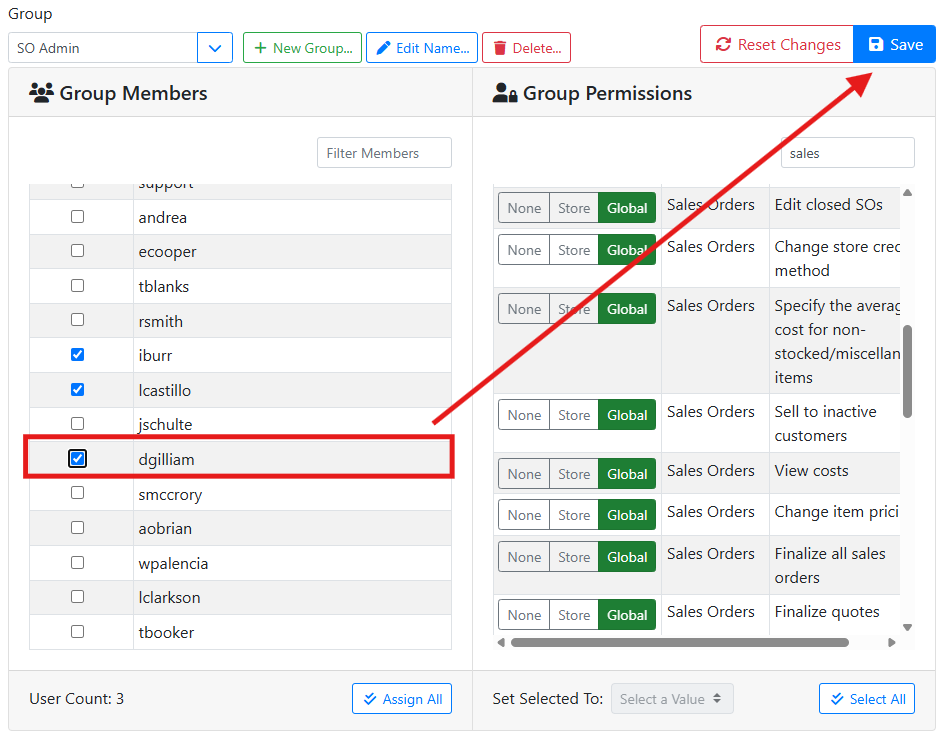
Task: Uncheck the dgilliam member checkbox
Action: tap(78, 459)
